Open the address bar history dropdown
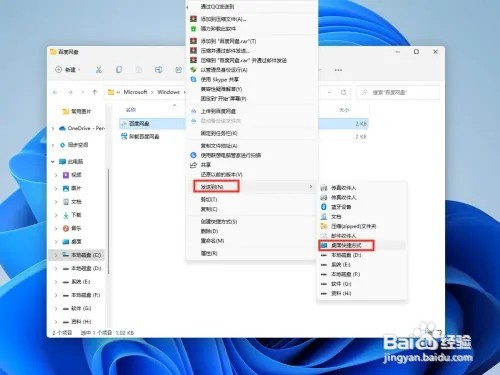The image size is (500, 375). point(329,92)
